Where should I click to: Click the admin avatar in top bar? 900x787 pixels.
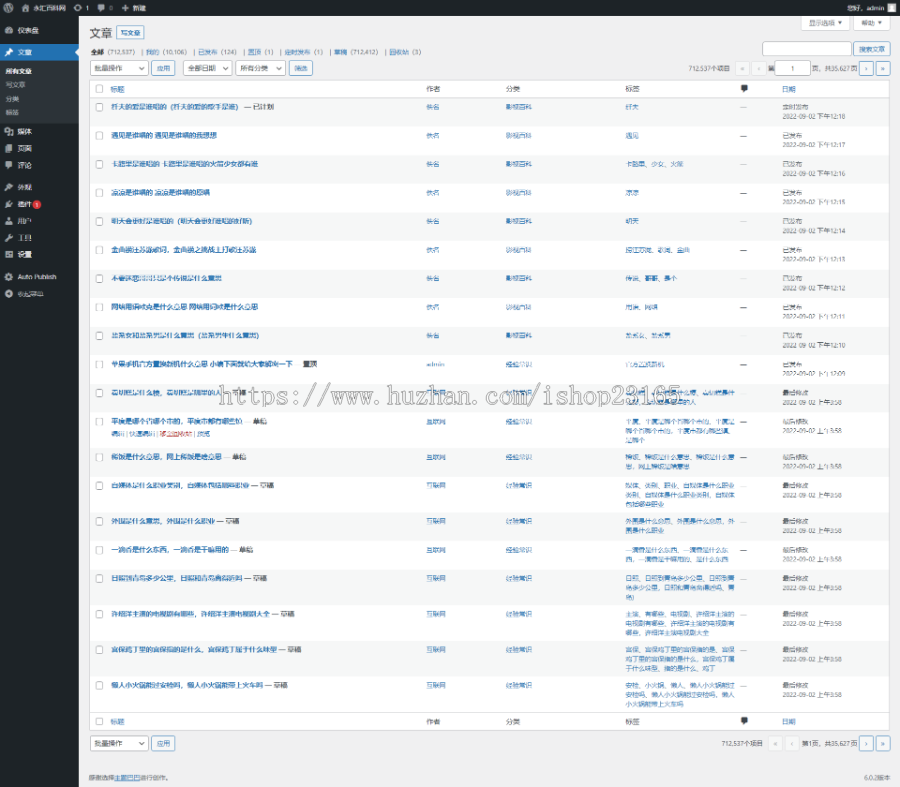coord(892,8)
